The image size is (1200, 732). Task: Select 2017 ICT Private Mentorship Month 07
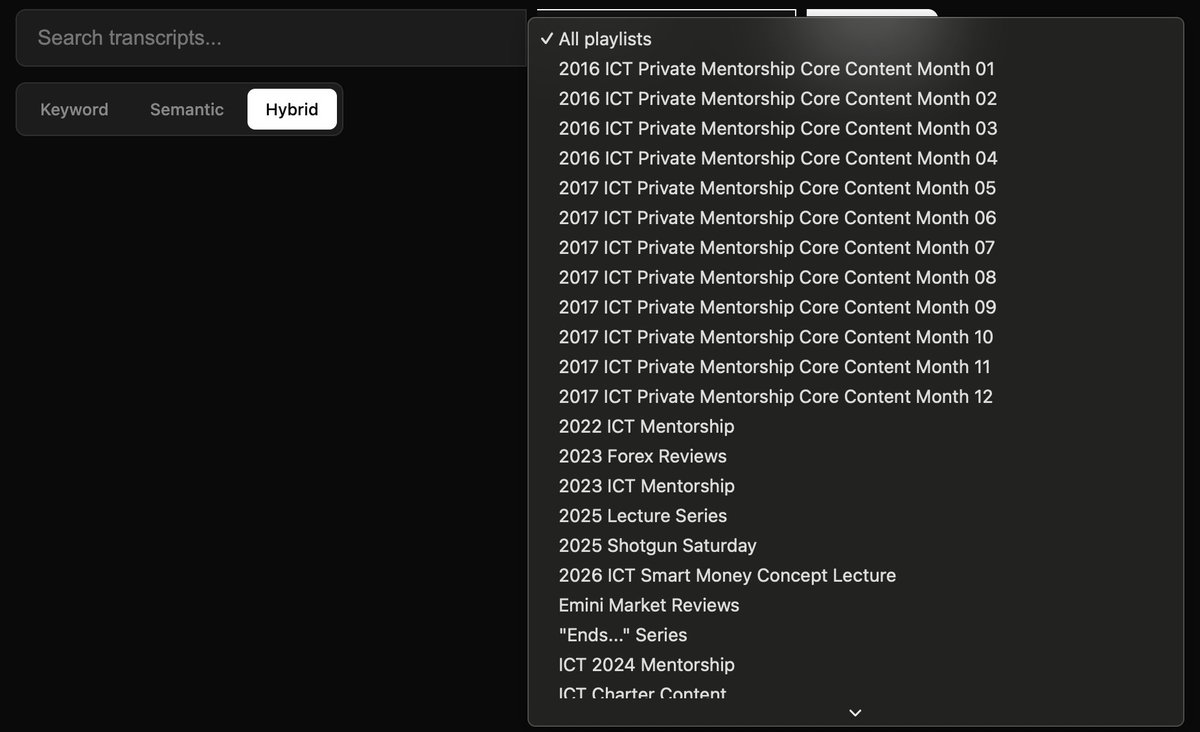tap(855, 247)
